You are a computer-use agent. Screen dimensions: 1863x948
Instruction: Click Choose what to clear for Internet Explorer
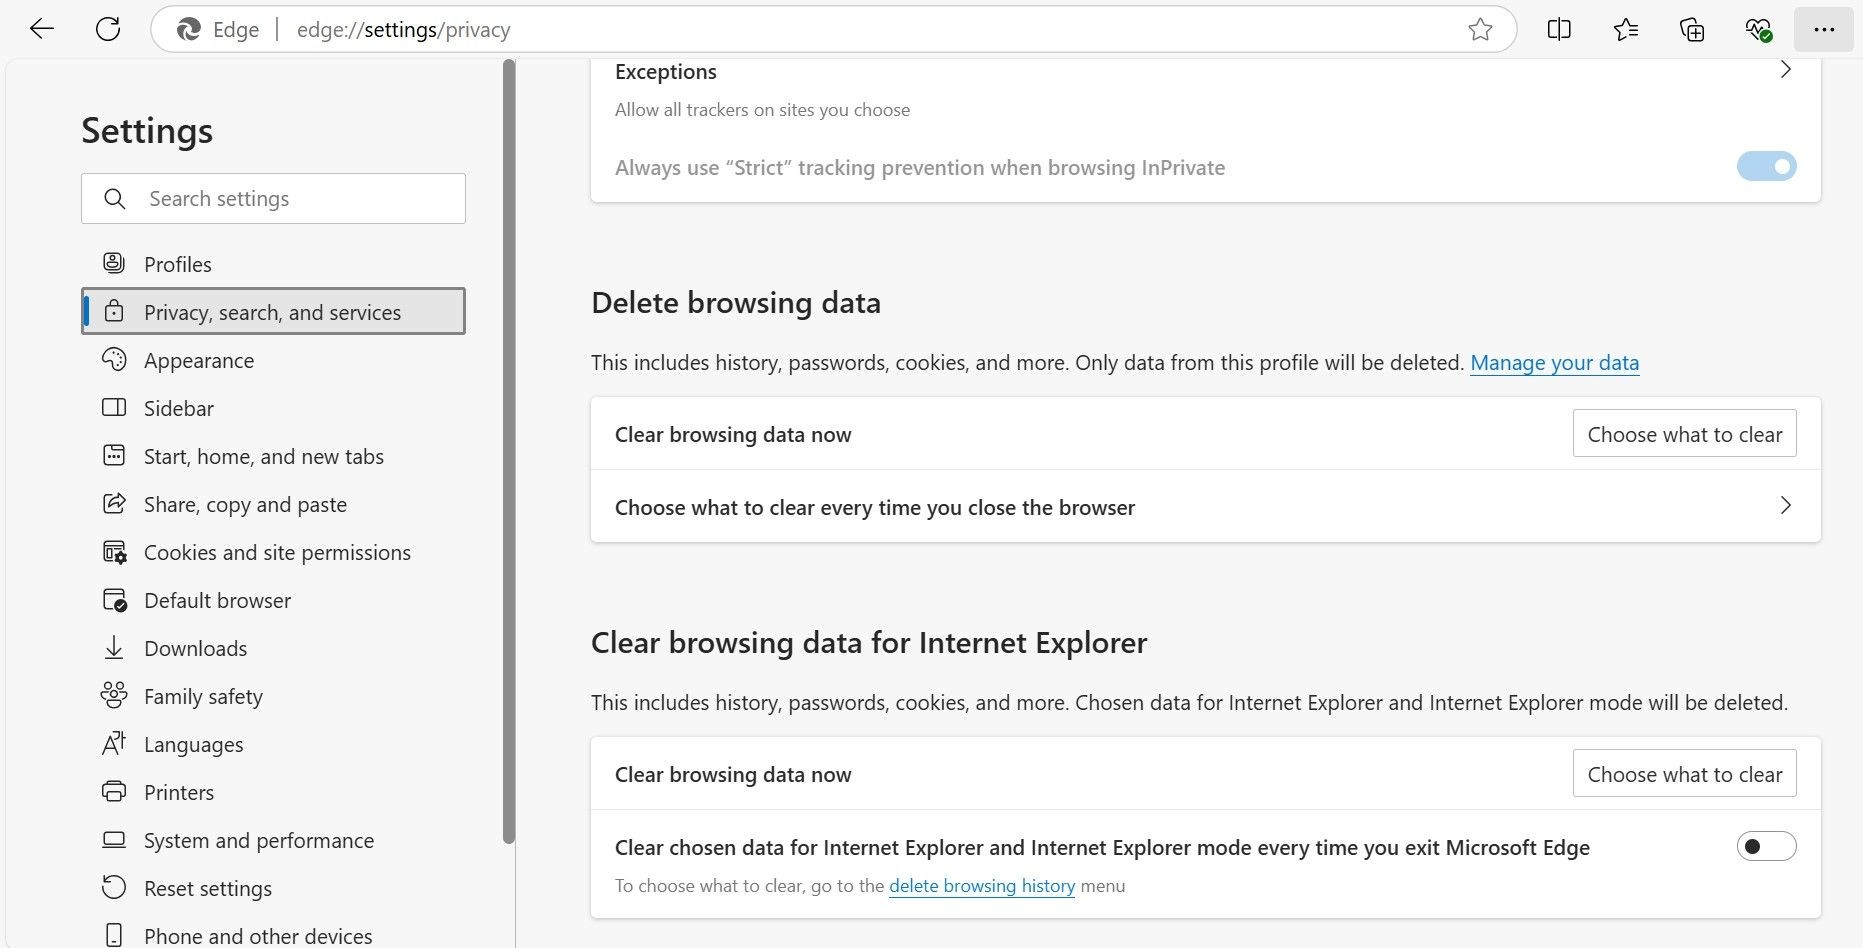click(1684, 773)
